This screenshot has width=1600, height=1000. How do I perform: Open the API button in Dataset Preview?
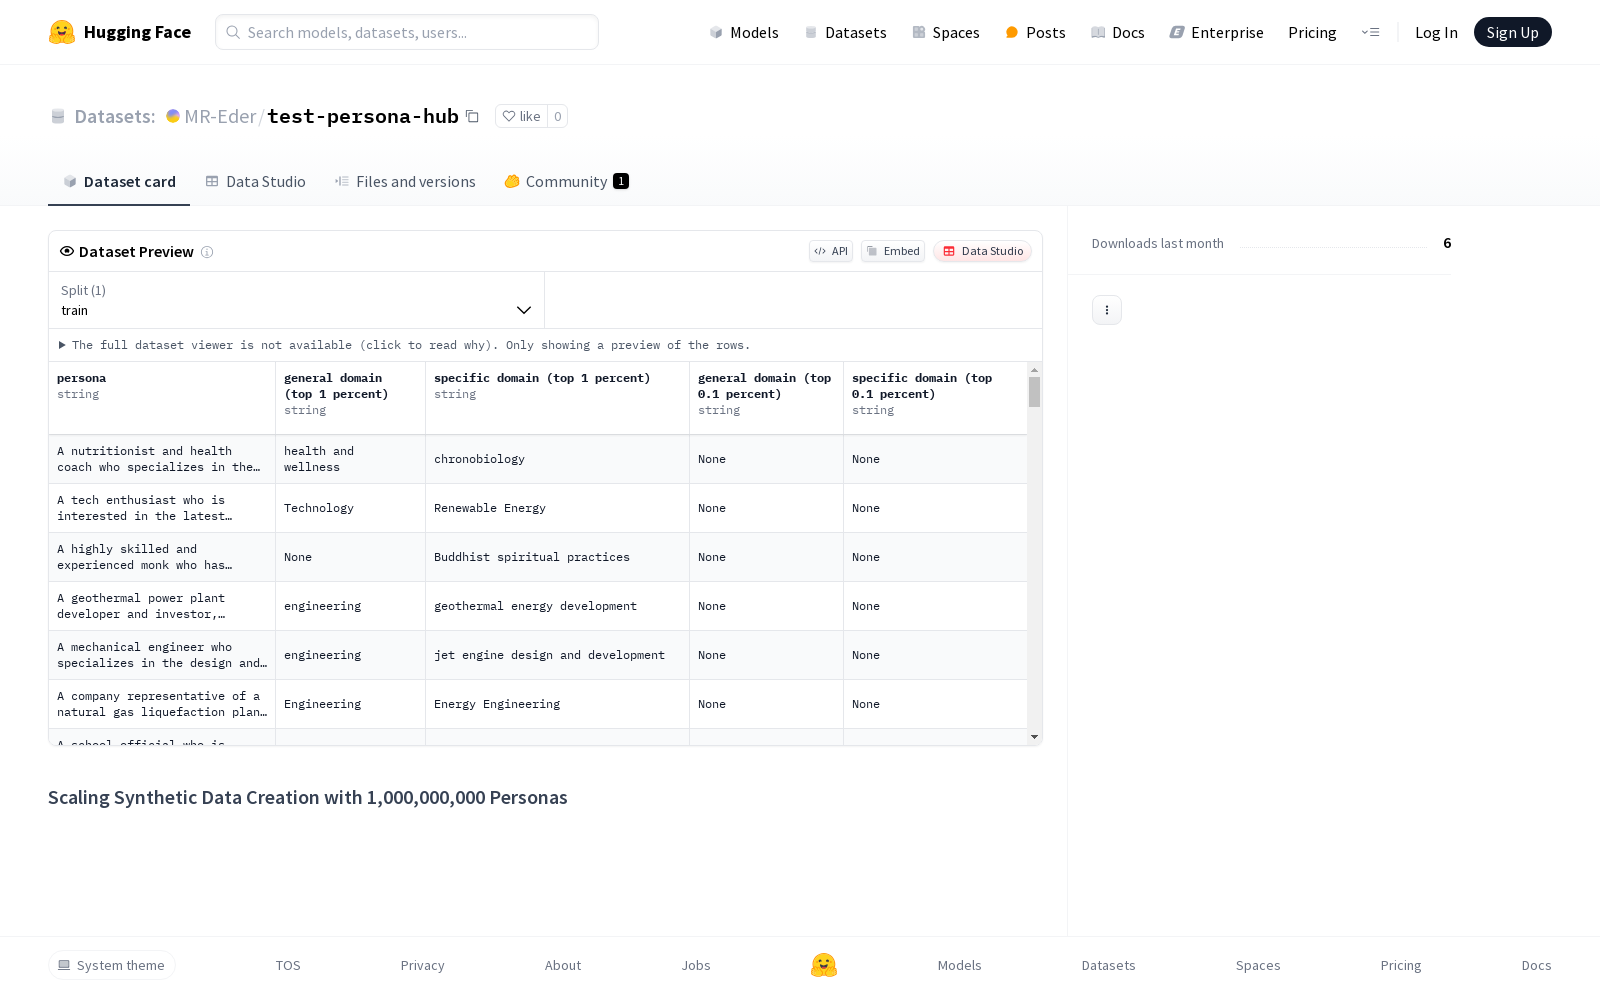click(x=831, y=251)
